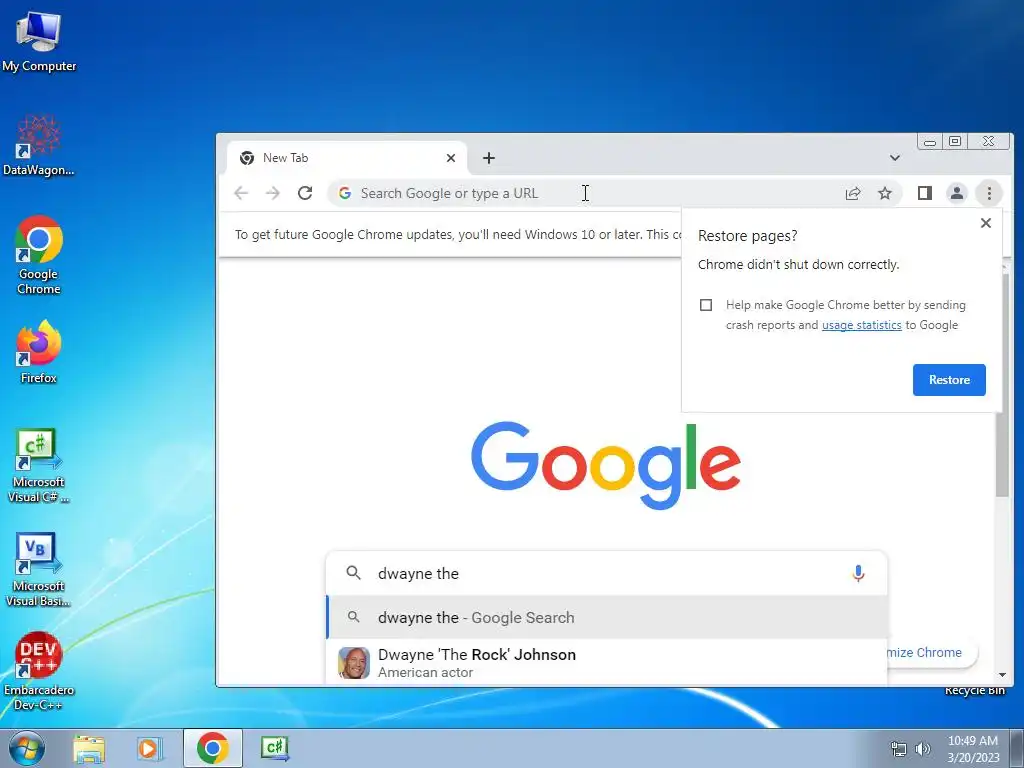
Task: Click the Windows 10 update notice text
Action: click(458, 234)
